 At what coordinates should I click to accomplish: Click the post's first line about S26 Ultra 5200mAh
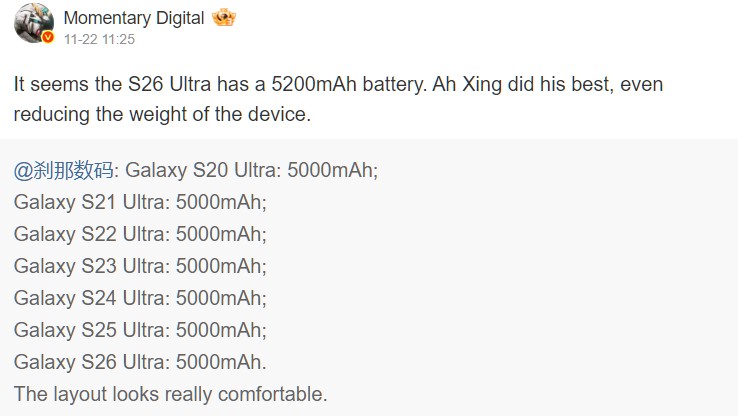(338, 85)
